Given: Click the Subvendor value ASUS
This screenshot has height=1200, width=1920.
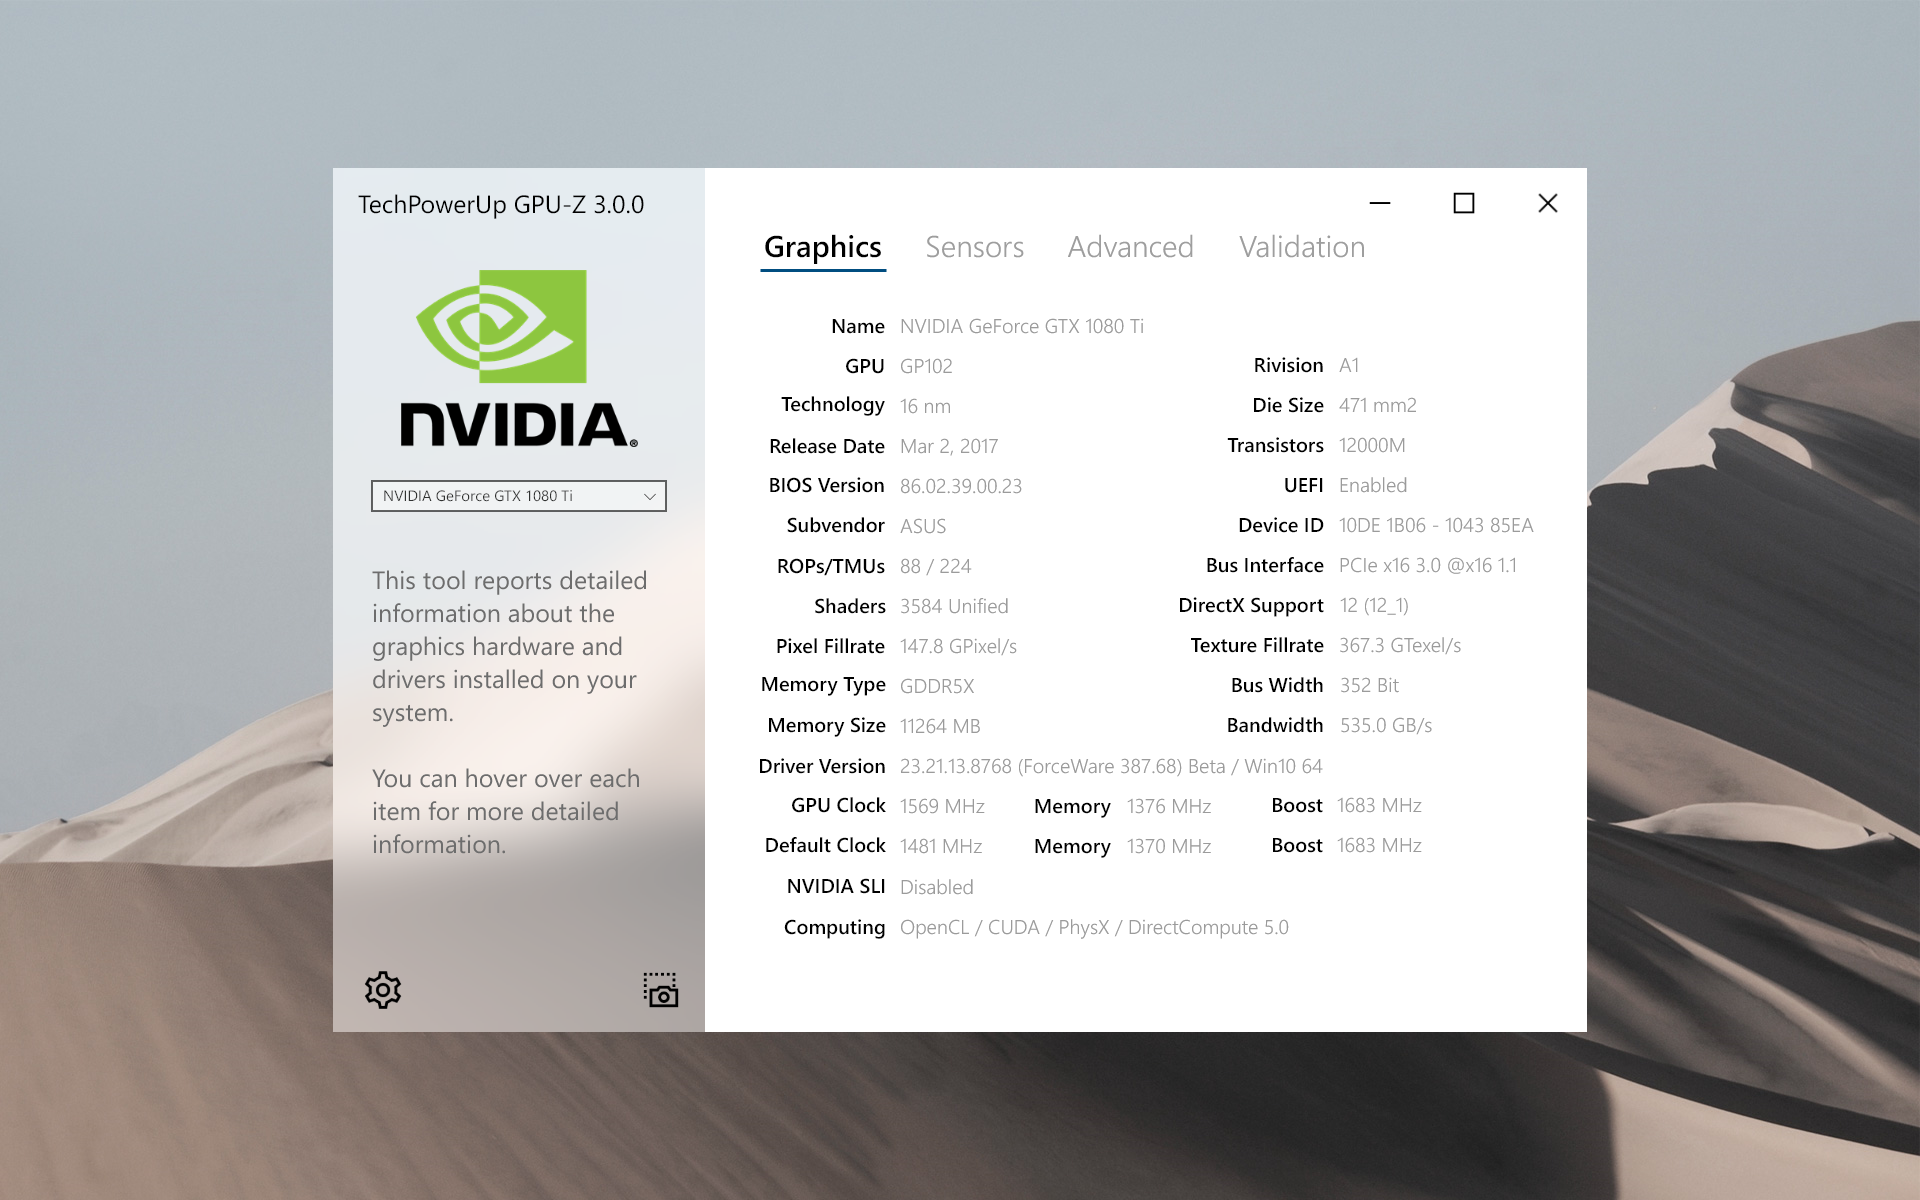Looking at the screenshot, I should (923, 526).
